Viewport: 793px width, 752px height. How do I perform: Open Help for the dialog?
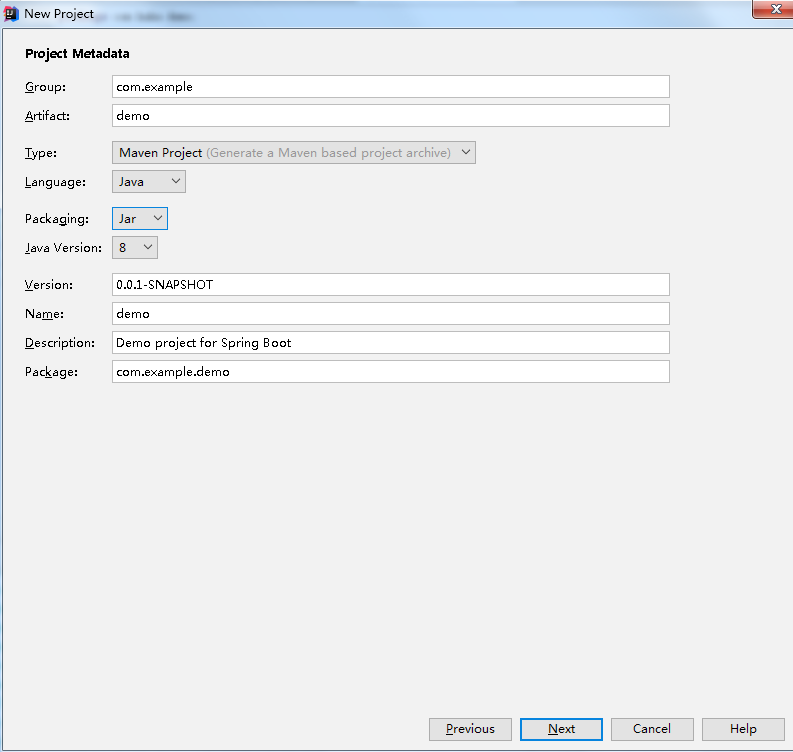[x=743, y=729]
